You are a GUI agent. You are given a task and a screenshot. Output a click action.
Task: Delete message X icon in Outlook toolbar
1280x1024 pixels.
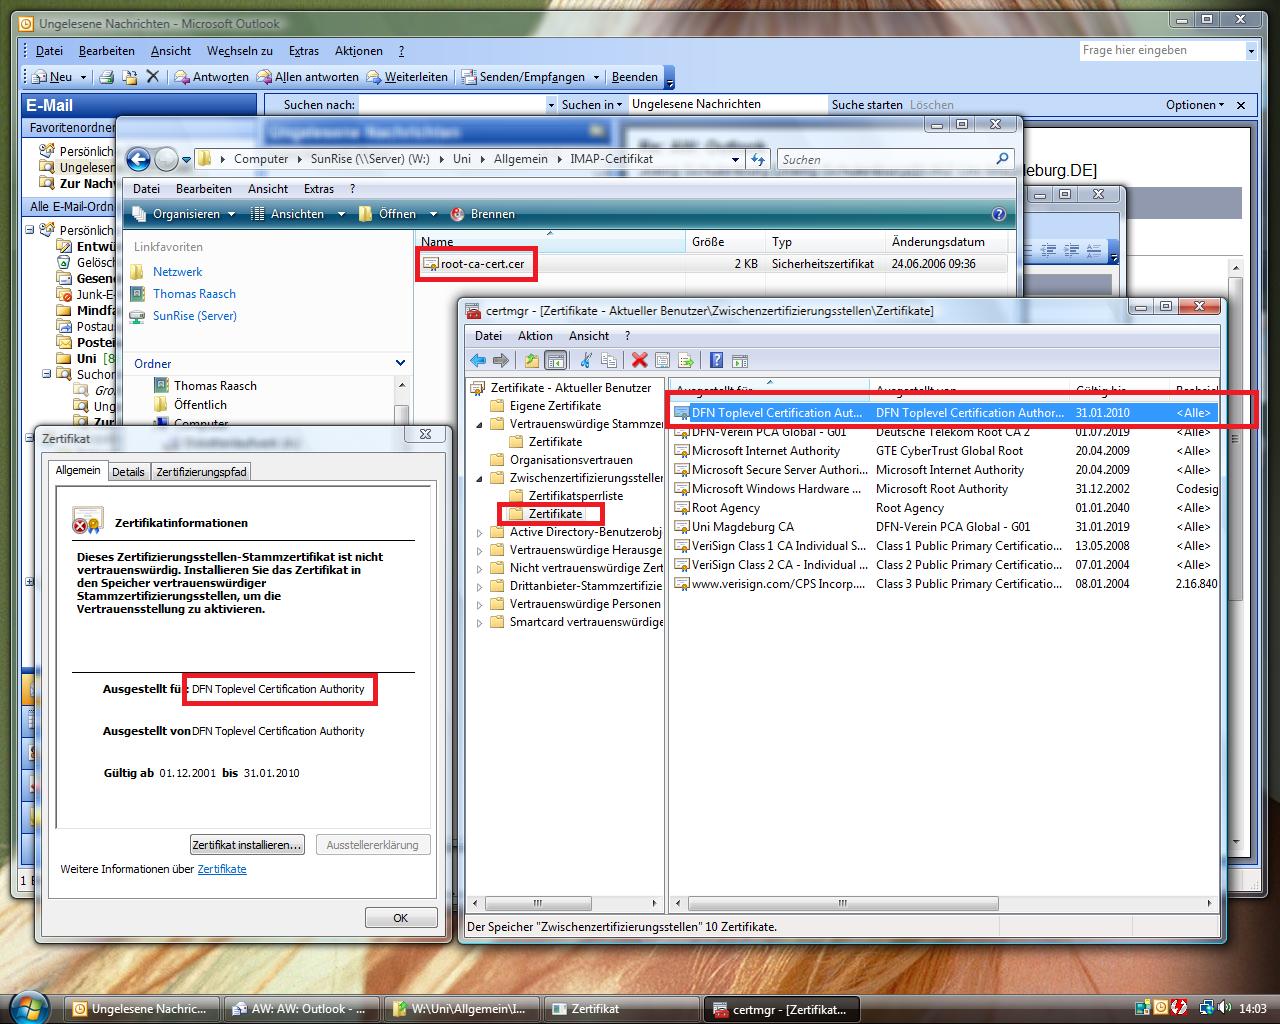pos(152,76)
